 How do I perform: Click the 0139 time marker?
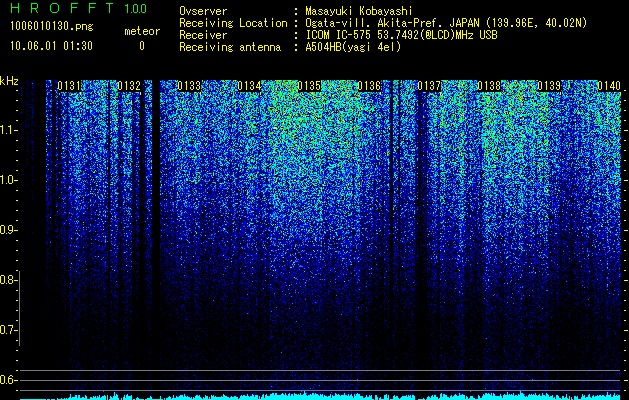pos(549,86)
